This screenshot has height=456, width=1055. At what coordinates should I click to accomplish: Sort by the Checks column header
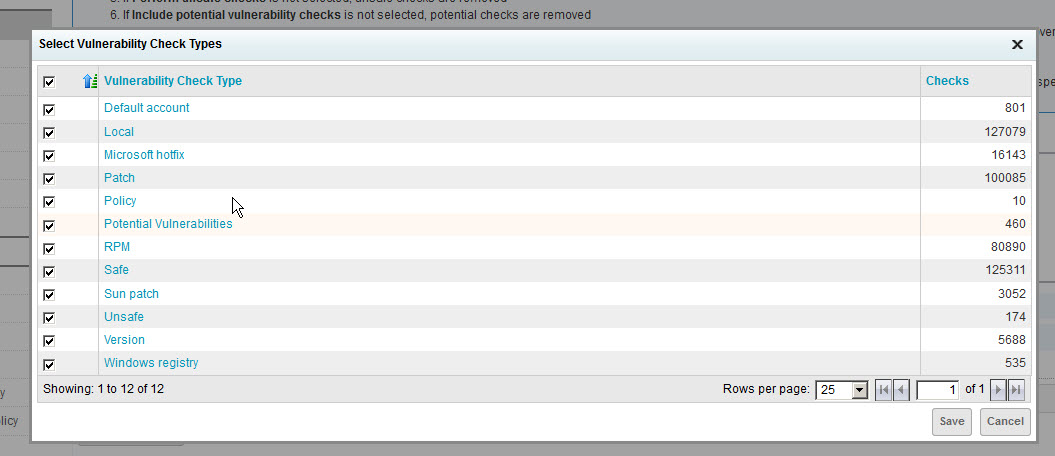[947, 81]
